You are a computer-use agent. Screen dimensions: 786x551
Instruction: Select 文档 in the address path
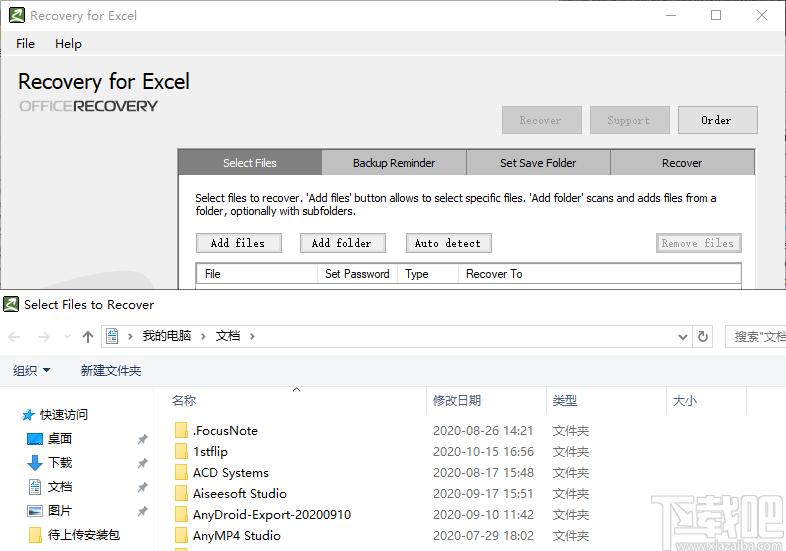click(228, 336)
